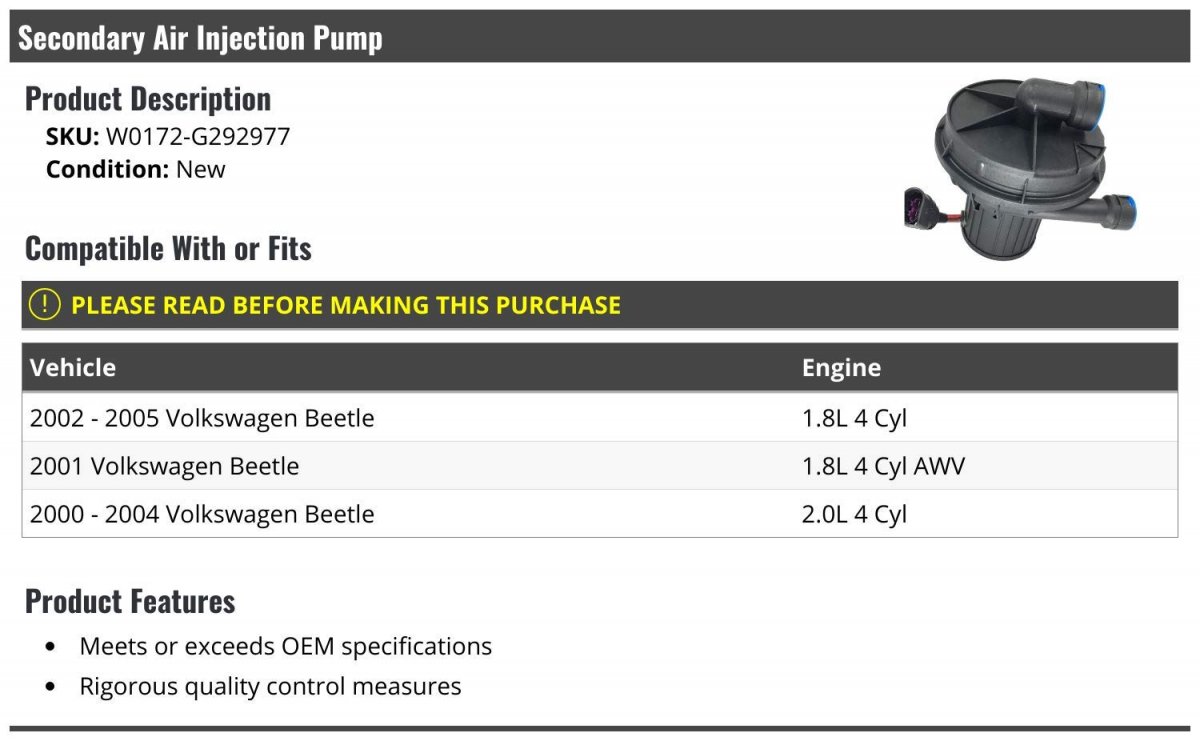
Task: Open the air injection pump product image
Action: click(x=1020, y=172)
